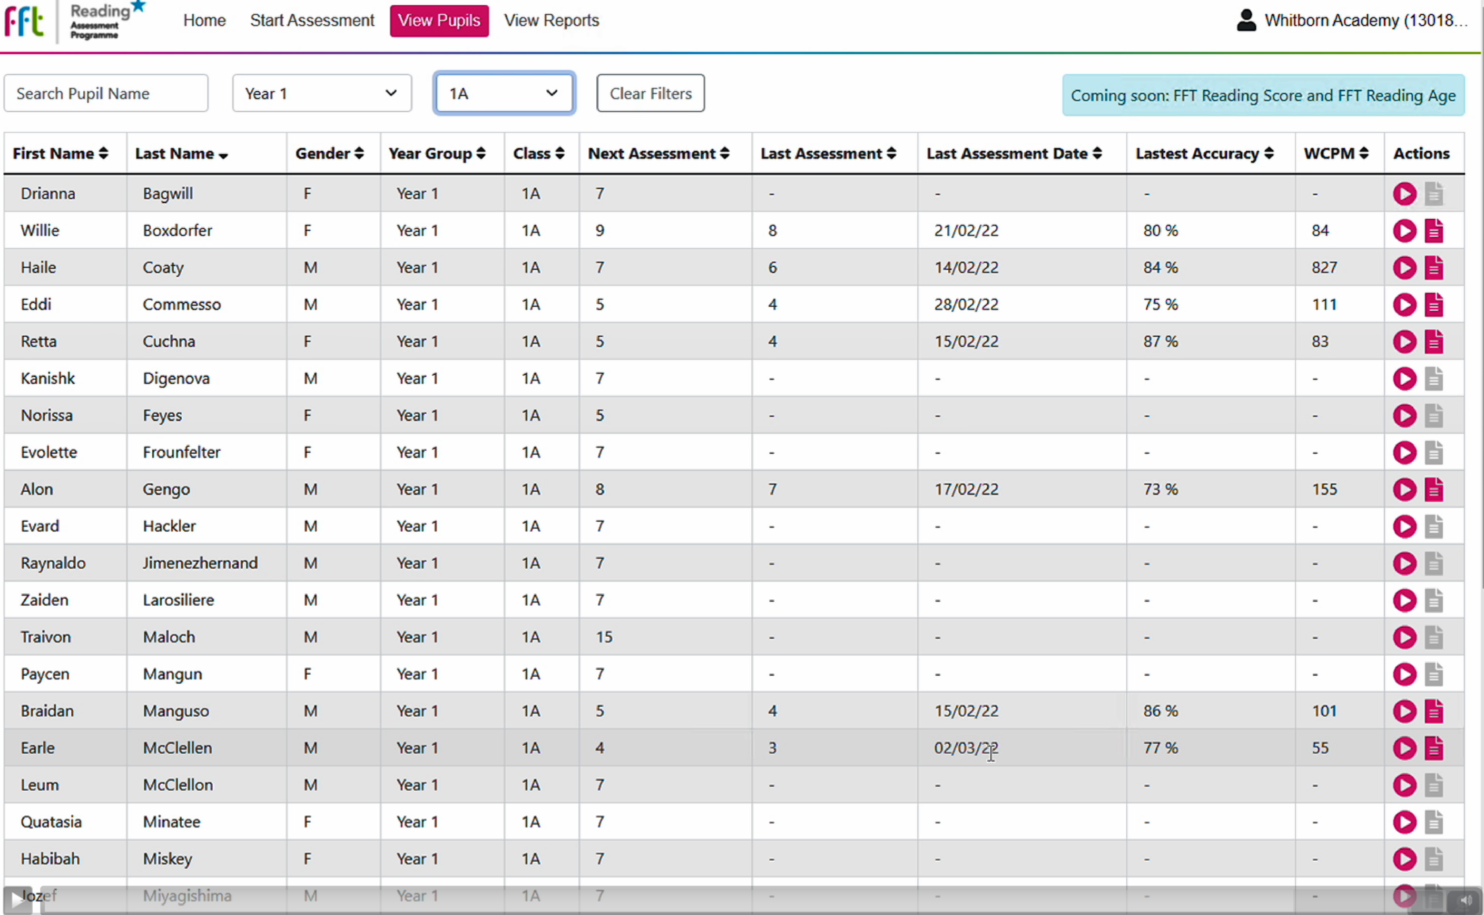Start an assessment for Drianna Bagwill
Screen dimensions: 1484x915
coord(1404,194)
